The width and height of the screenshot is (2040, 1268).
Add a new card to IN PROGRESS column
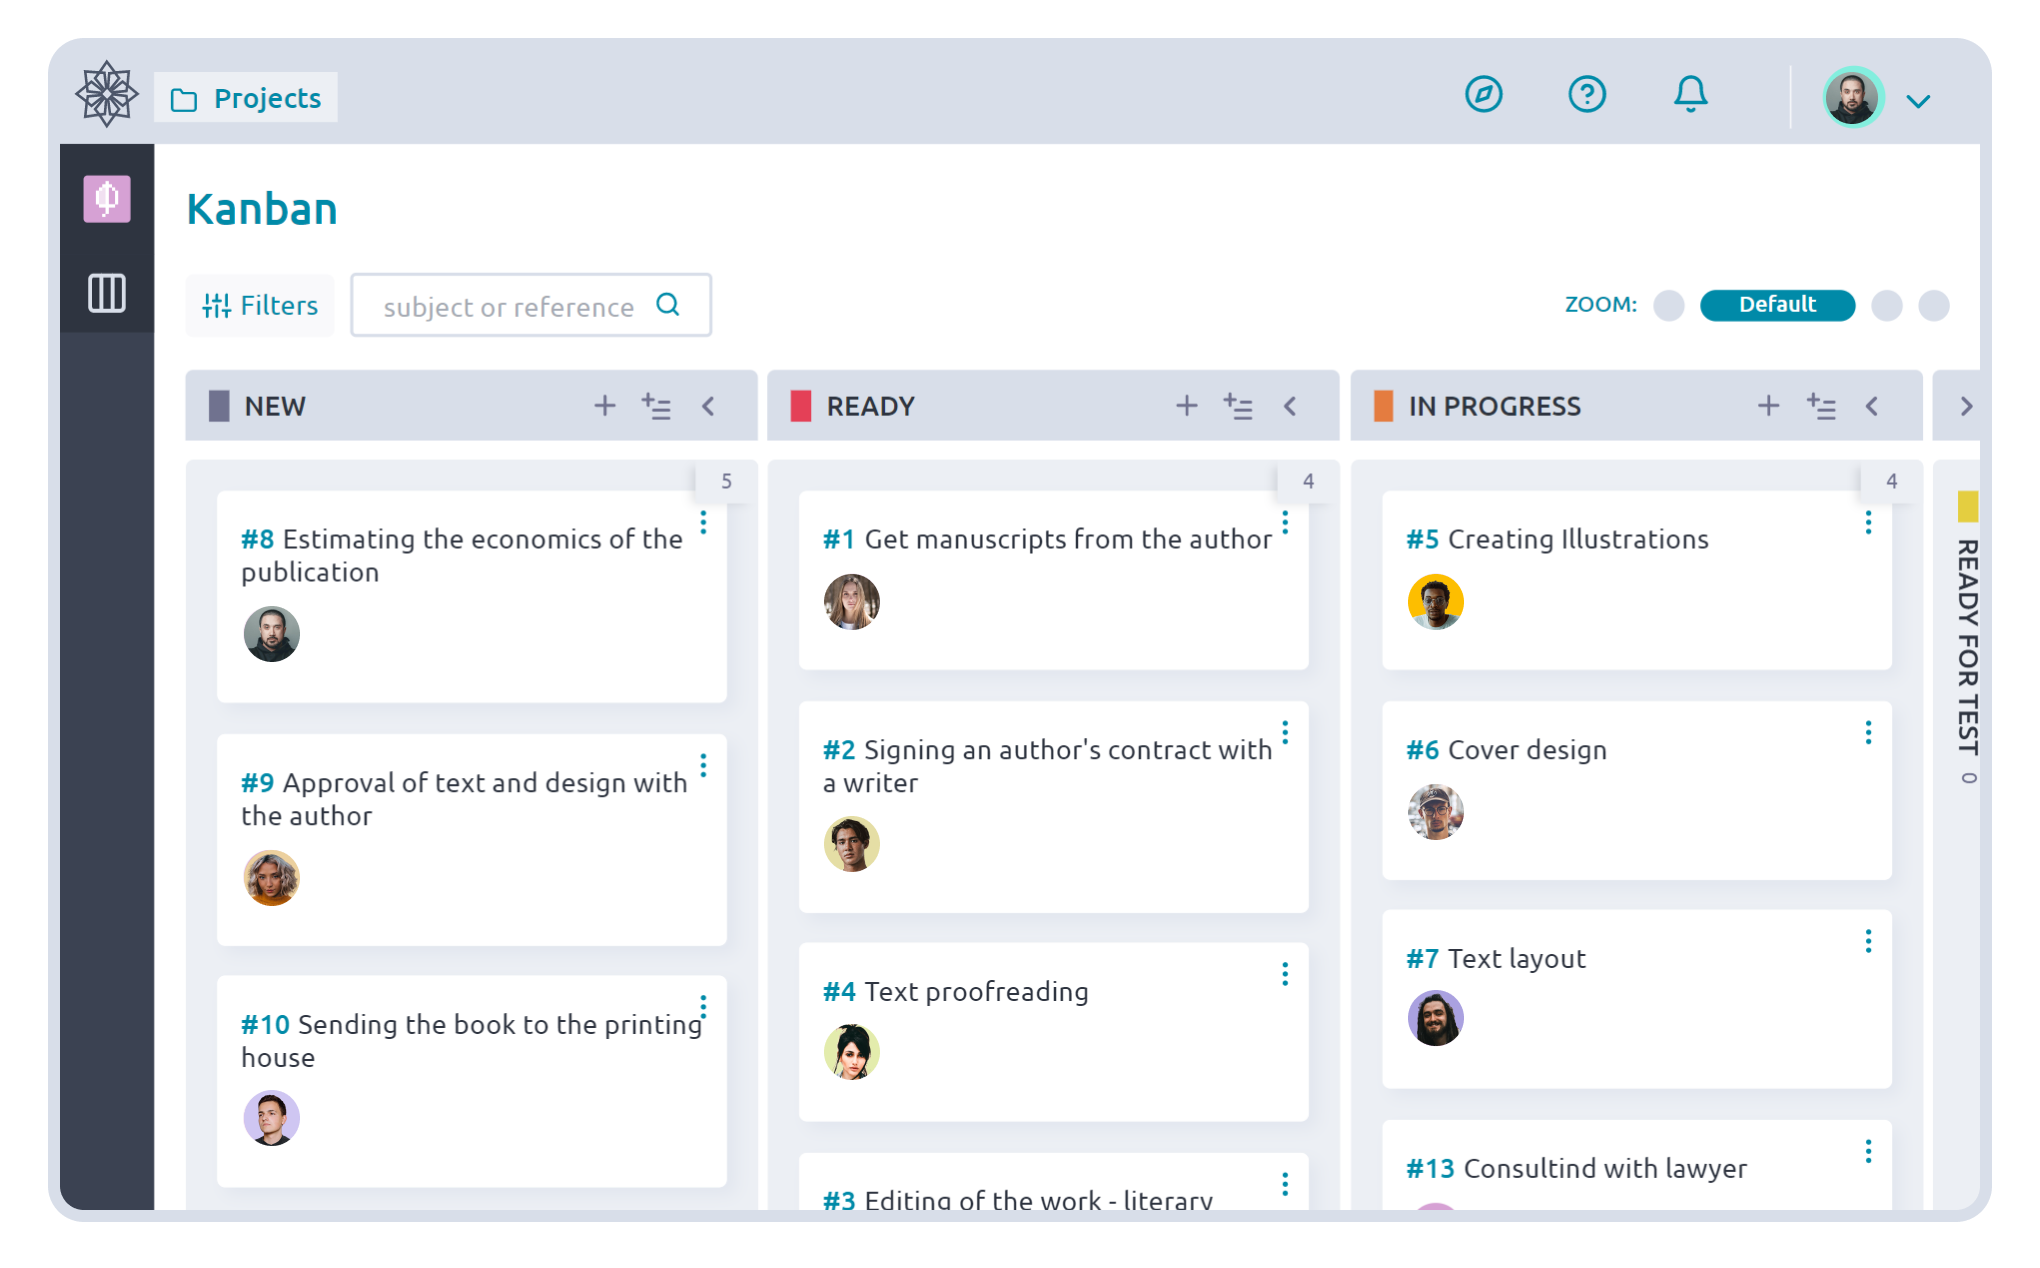click(x=1768, y=405)
